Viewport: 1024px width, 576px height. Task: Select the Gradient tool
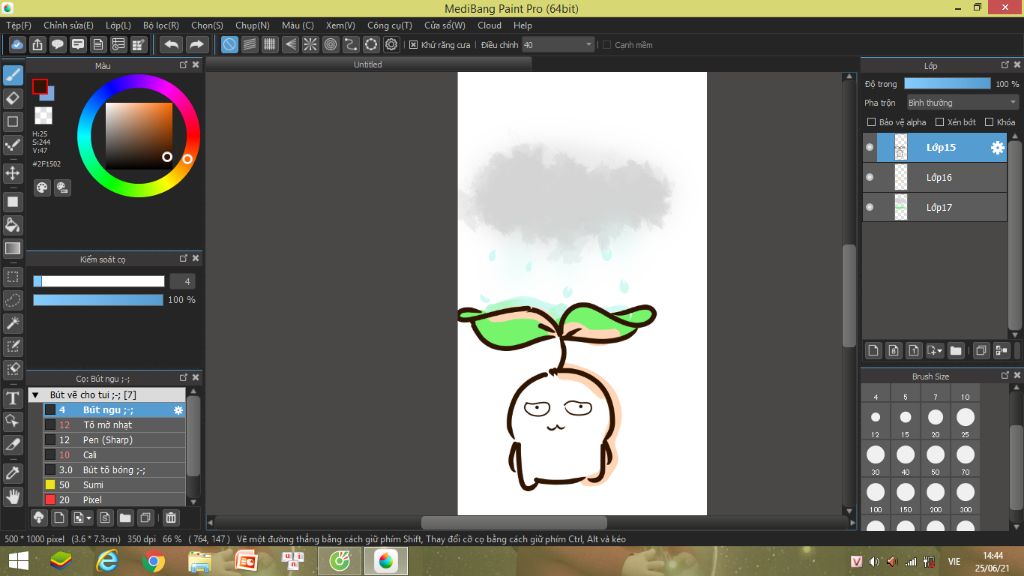12,248
